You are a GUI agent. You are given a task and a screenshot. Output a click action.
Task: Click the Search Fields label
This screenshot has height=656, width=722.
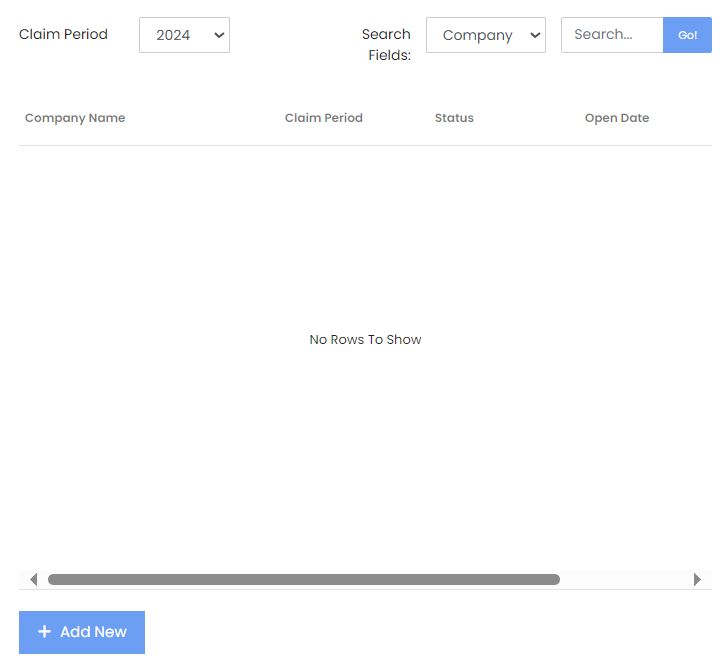point(387,45)
